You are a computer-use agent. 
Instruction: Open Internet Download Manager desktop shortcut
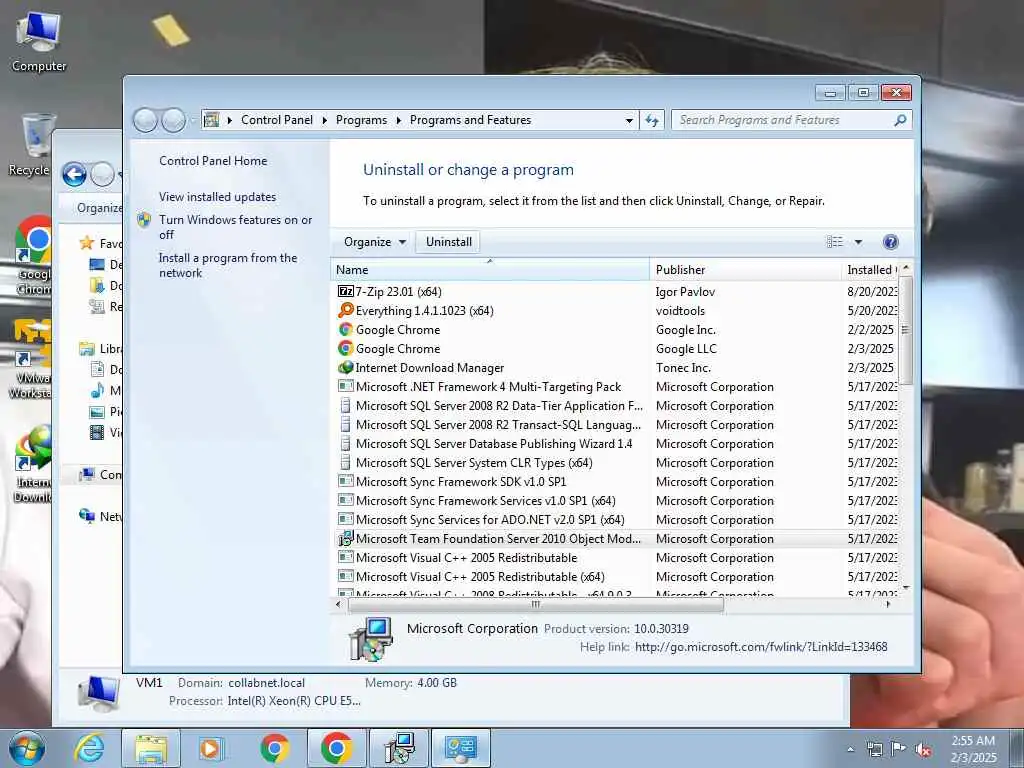[33, 464]
